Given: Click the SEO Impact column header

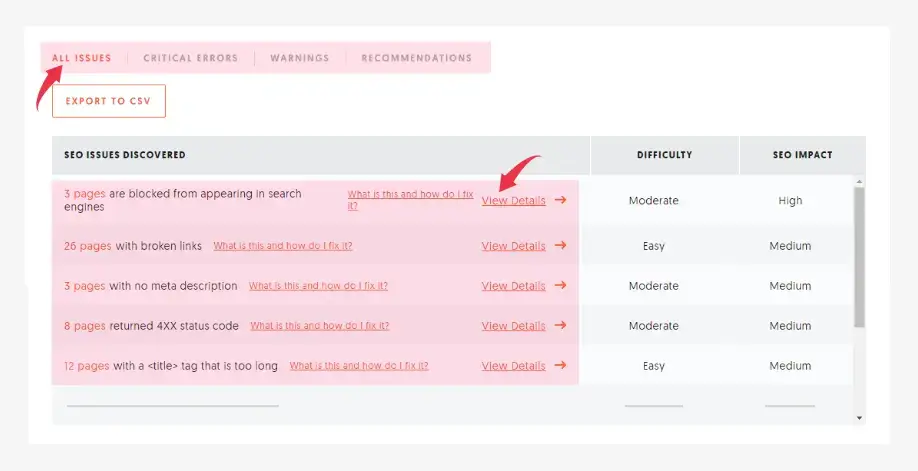Looking at the screenshot, I should pyautogui.click(x=802, y=155).
